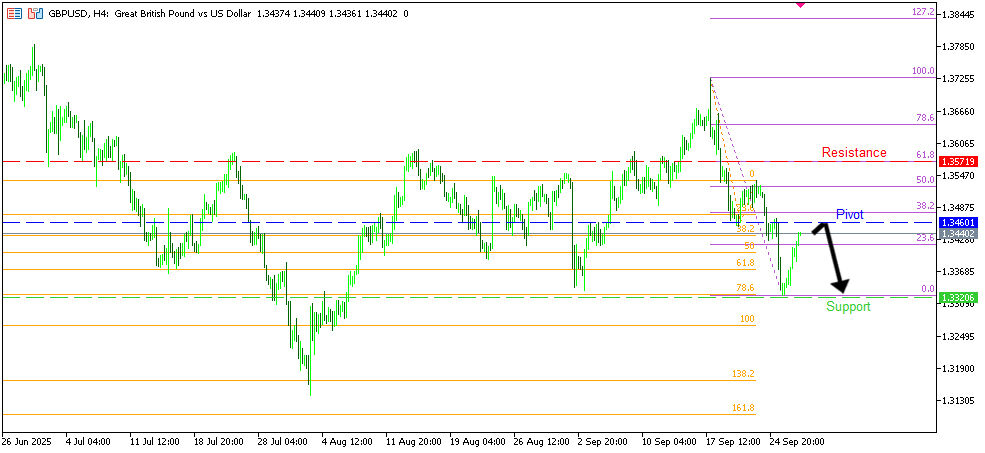Viewport: 985px width, 453px height.
Task: Click the 17 Sep 12:00 time axis label
Action: (x=730, y=440)
